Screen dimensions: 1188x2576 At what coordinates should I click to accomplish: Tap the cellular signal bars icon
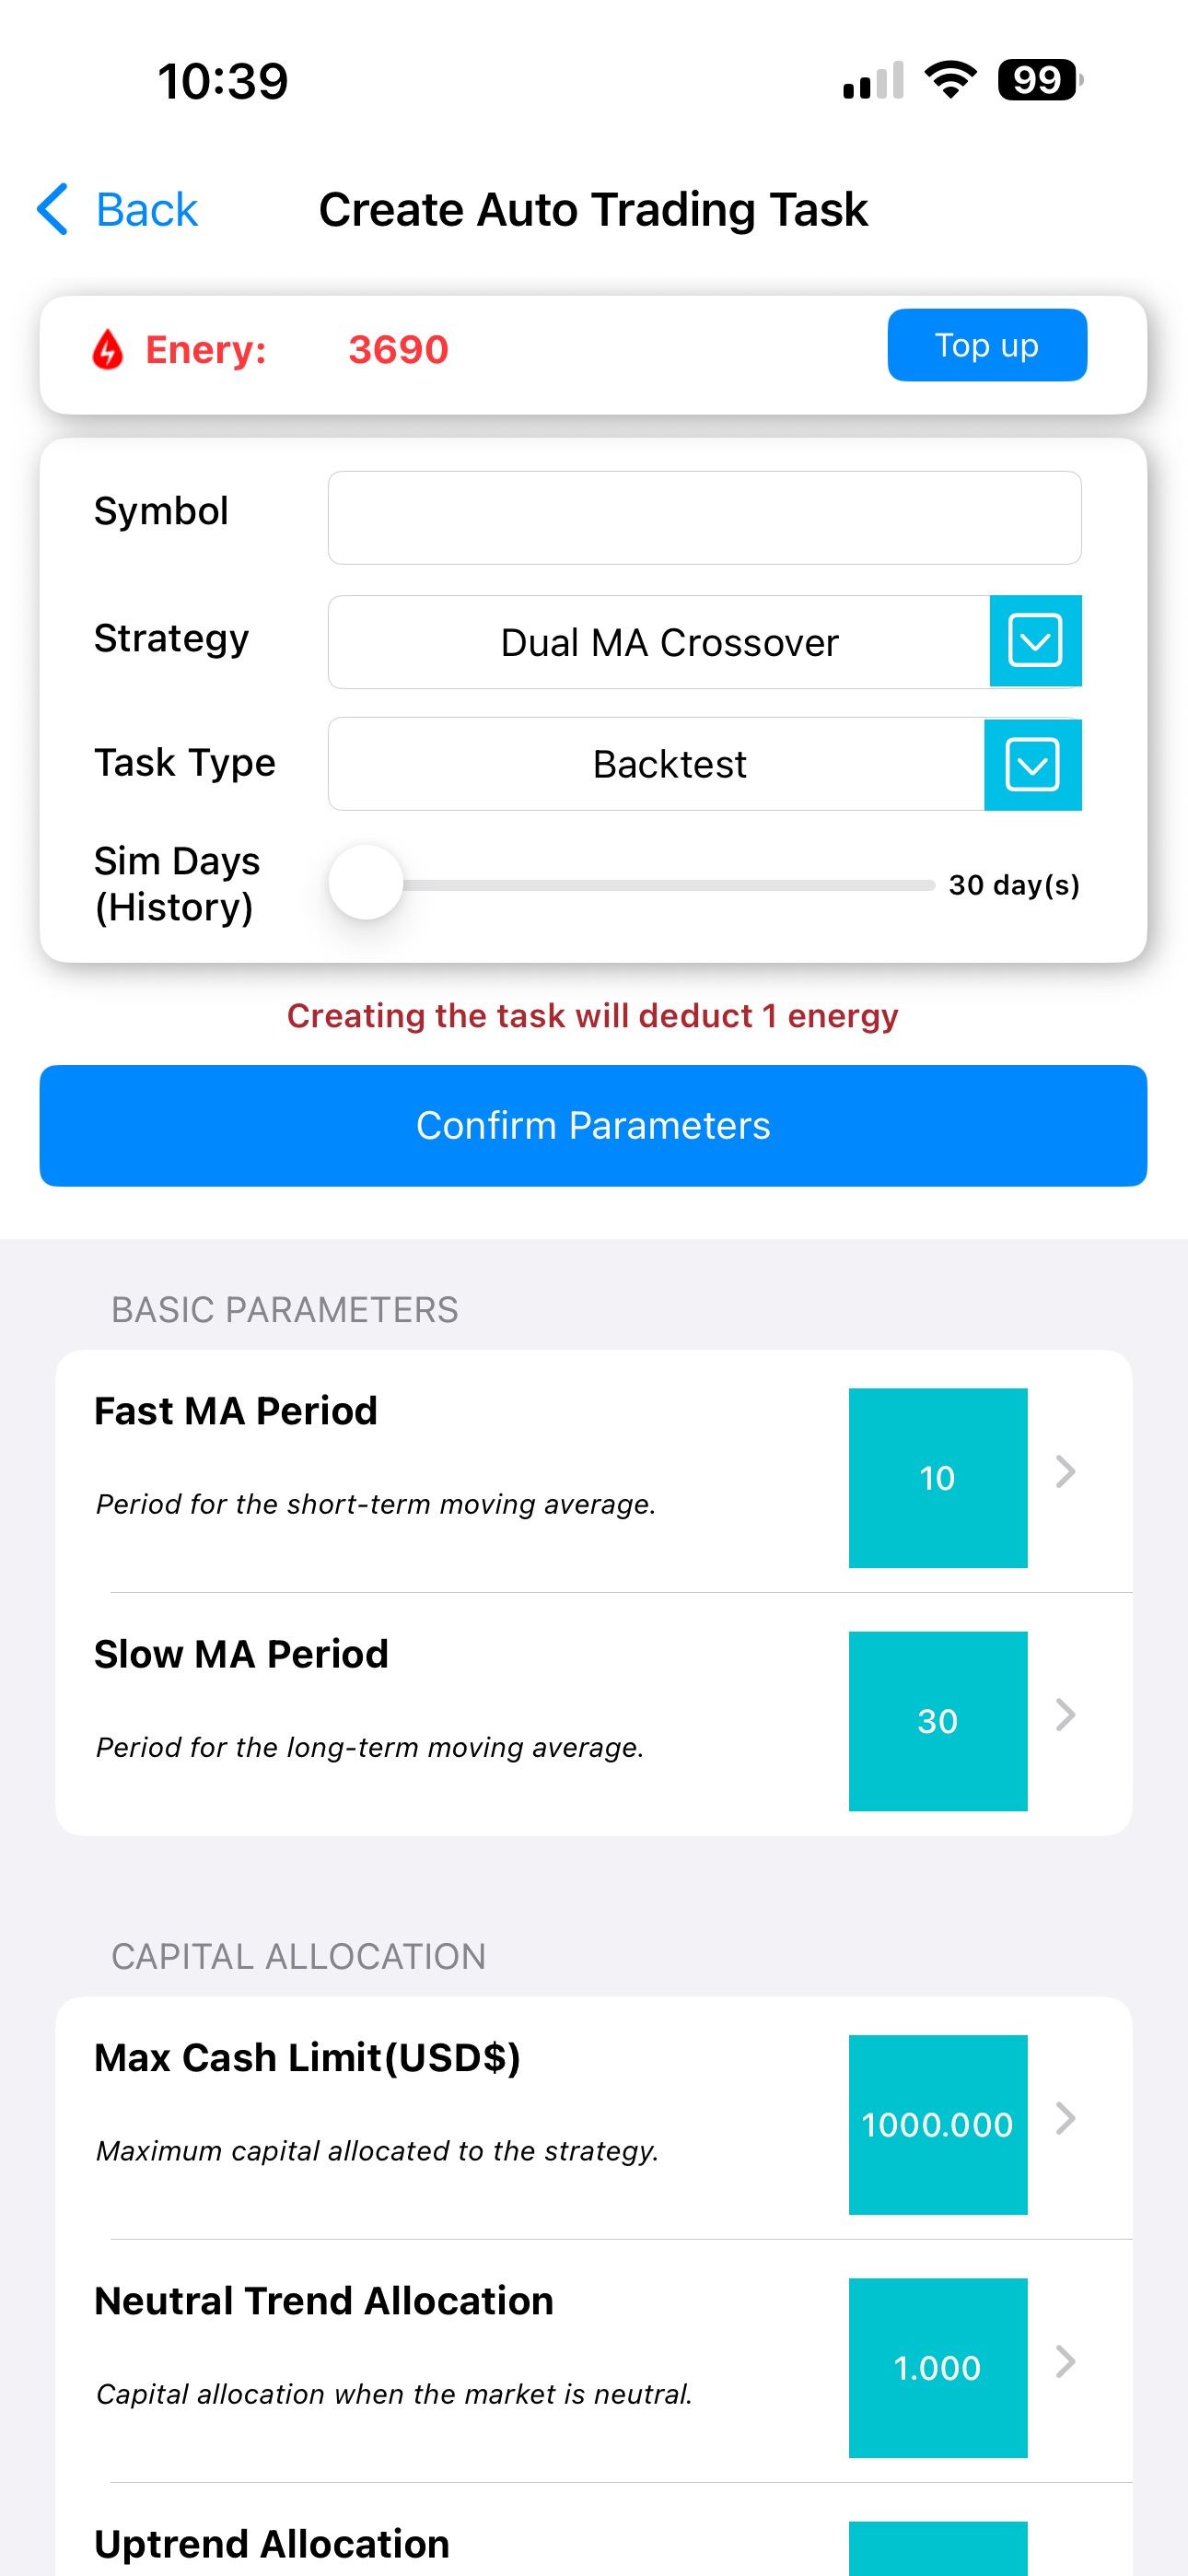[873, 81]
